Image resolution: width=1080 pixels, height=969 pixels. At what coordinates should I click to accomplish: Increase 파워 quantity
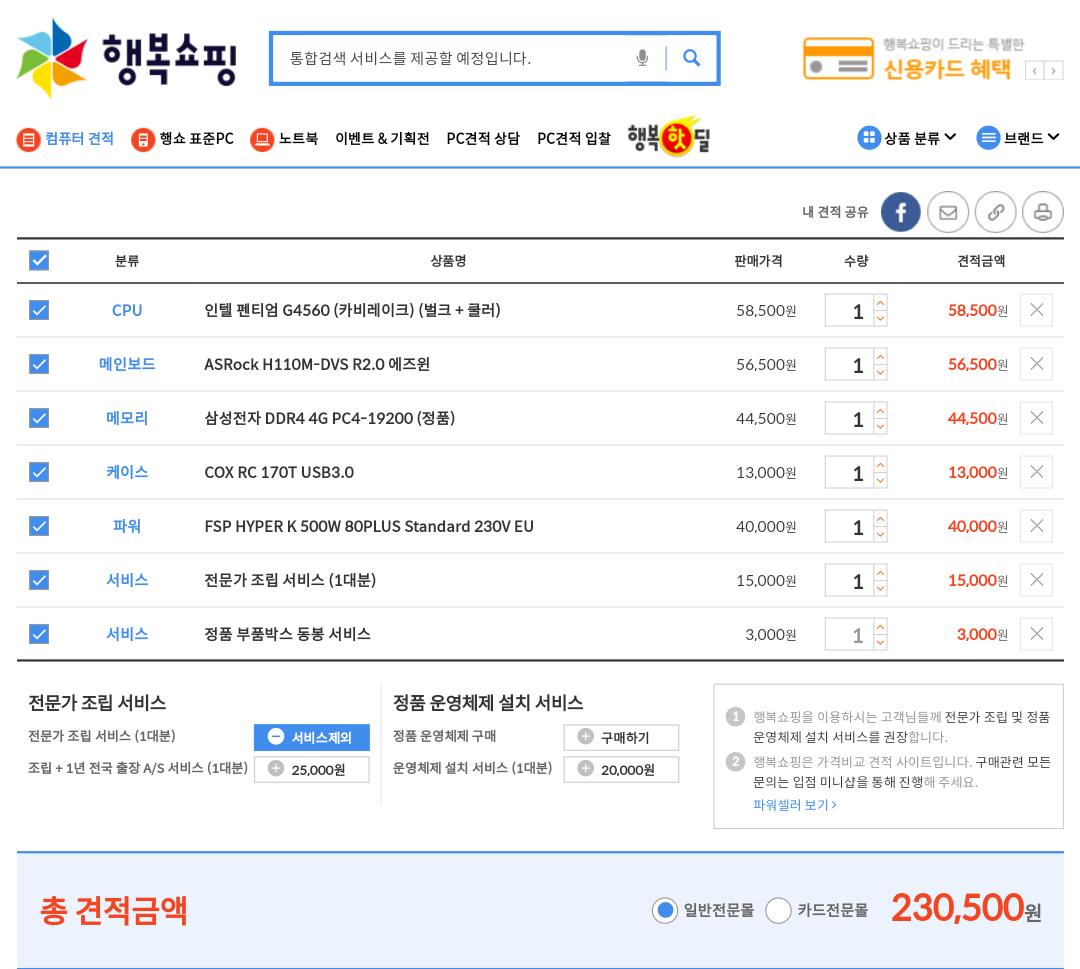click(x=880, y=519)
